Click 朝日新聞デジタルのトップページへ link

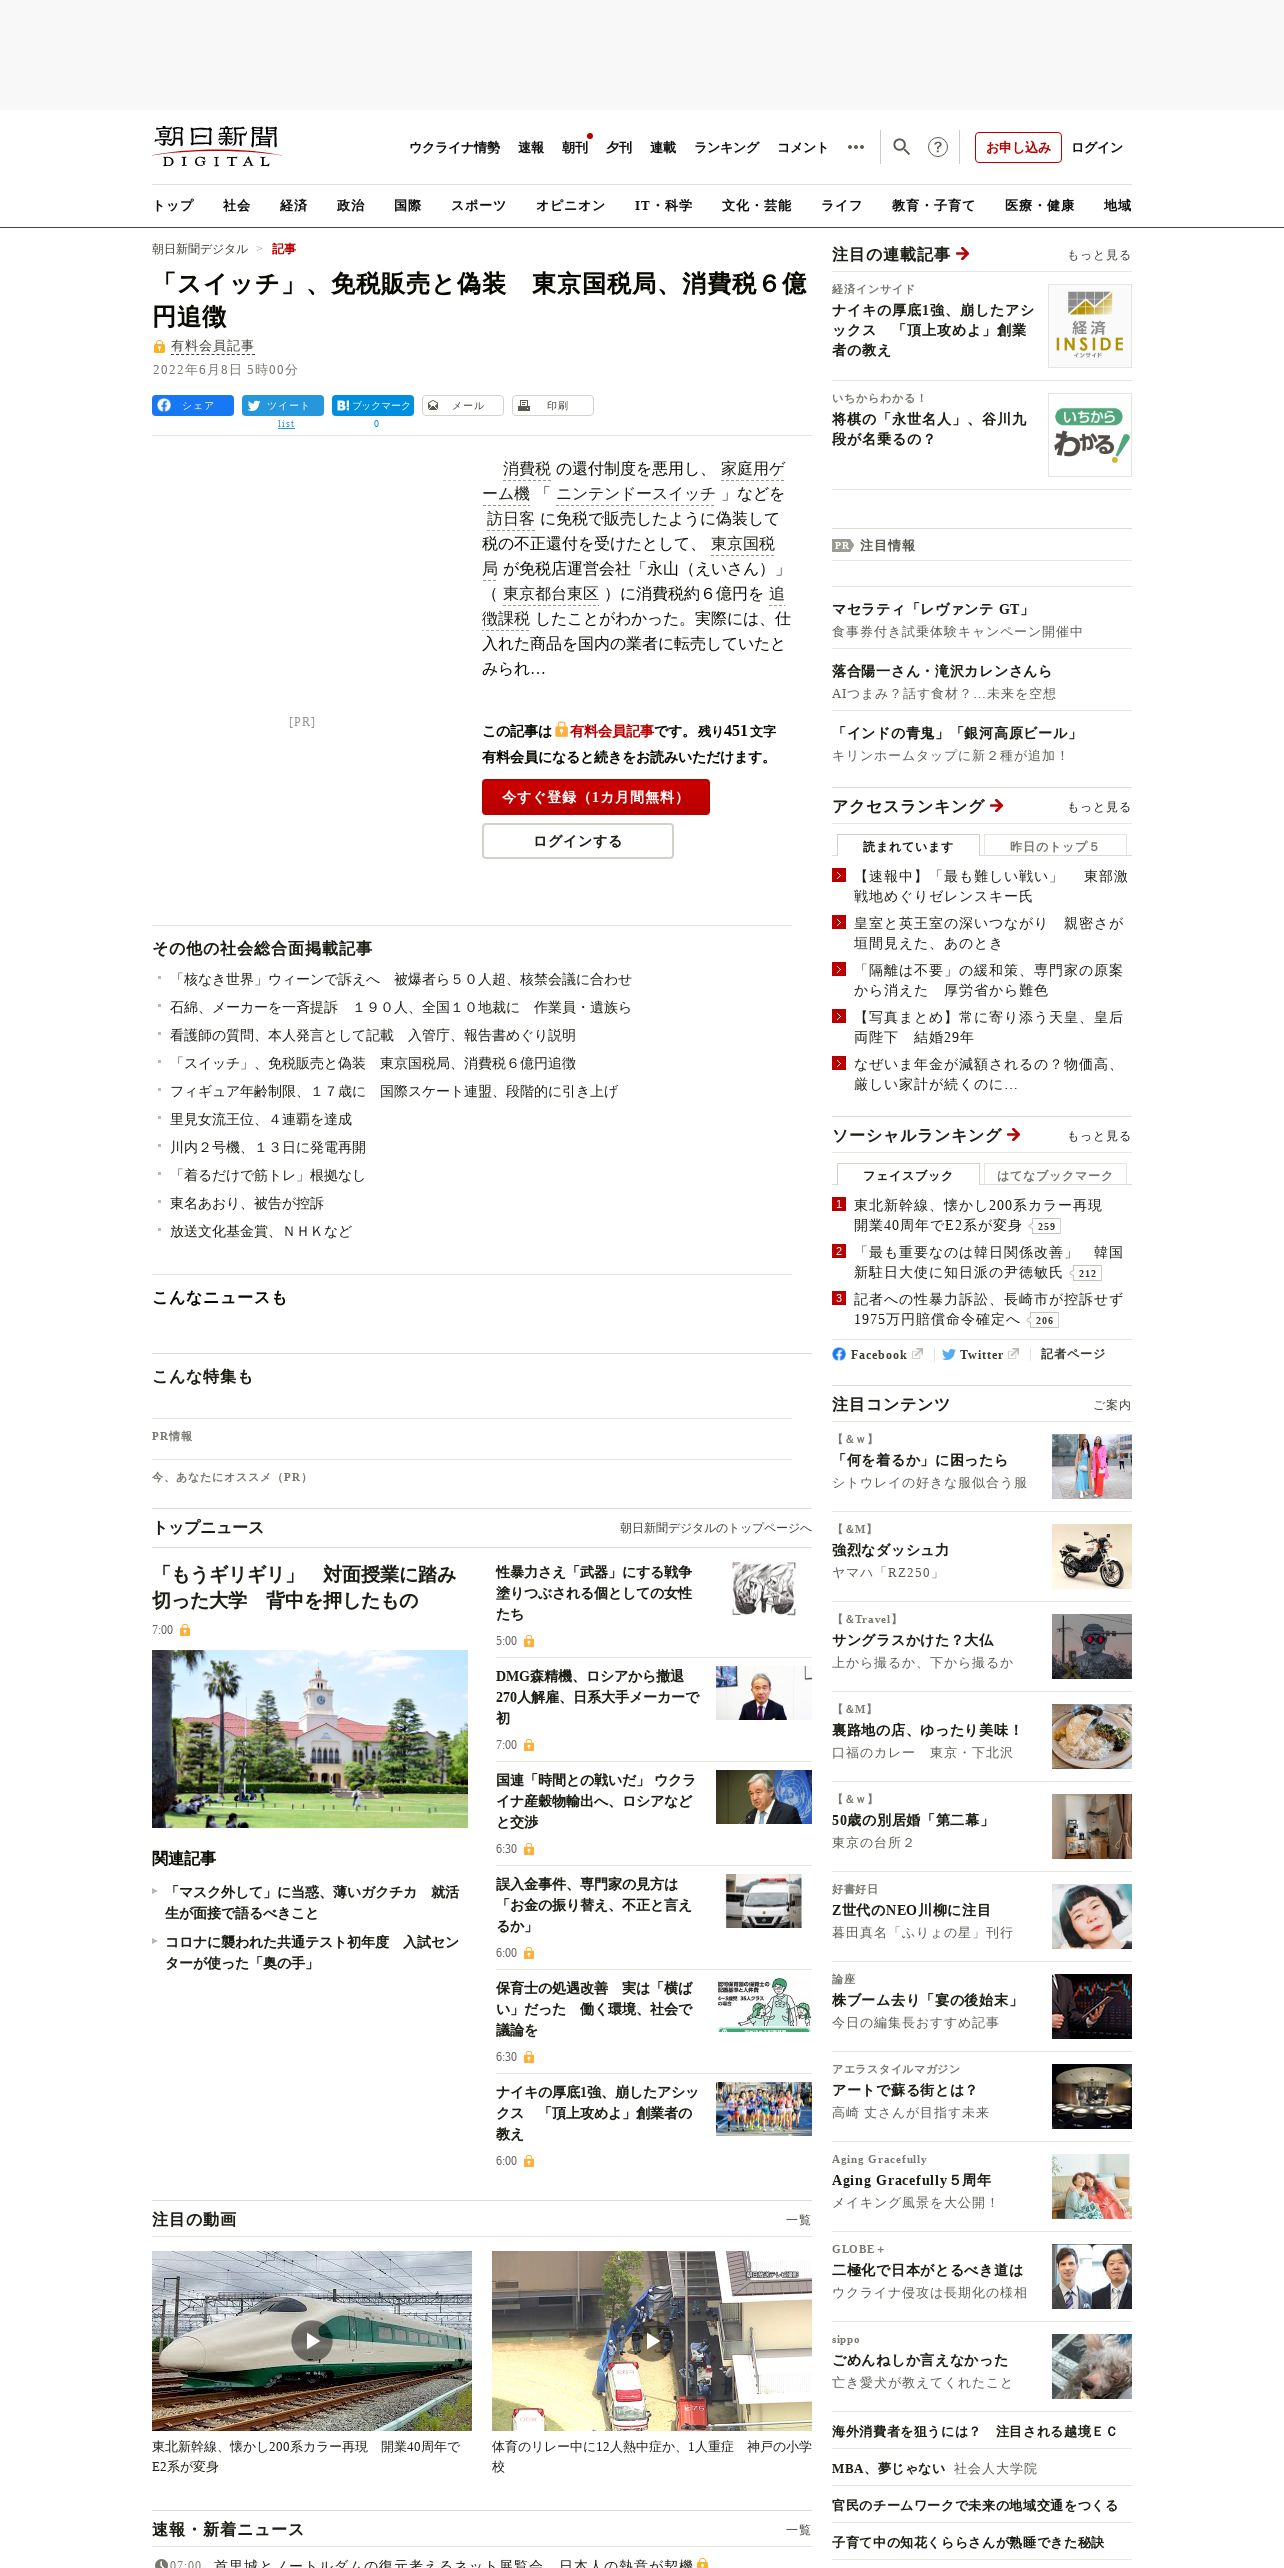click(x=716, y=1528)
